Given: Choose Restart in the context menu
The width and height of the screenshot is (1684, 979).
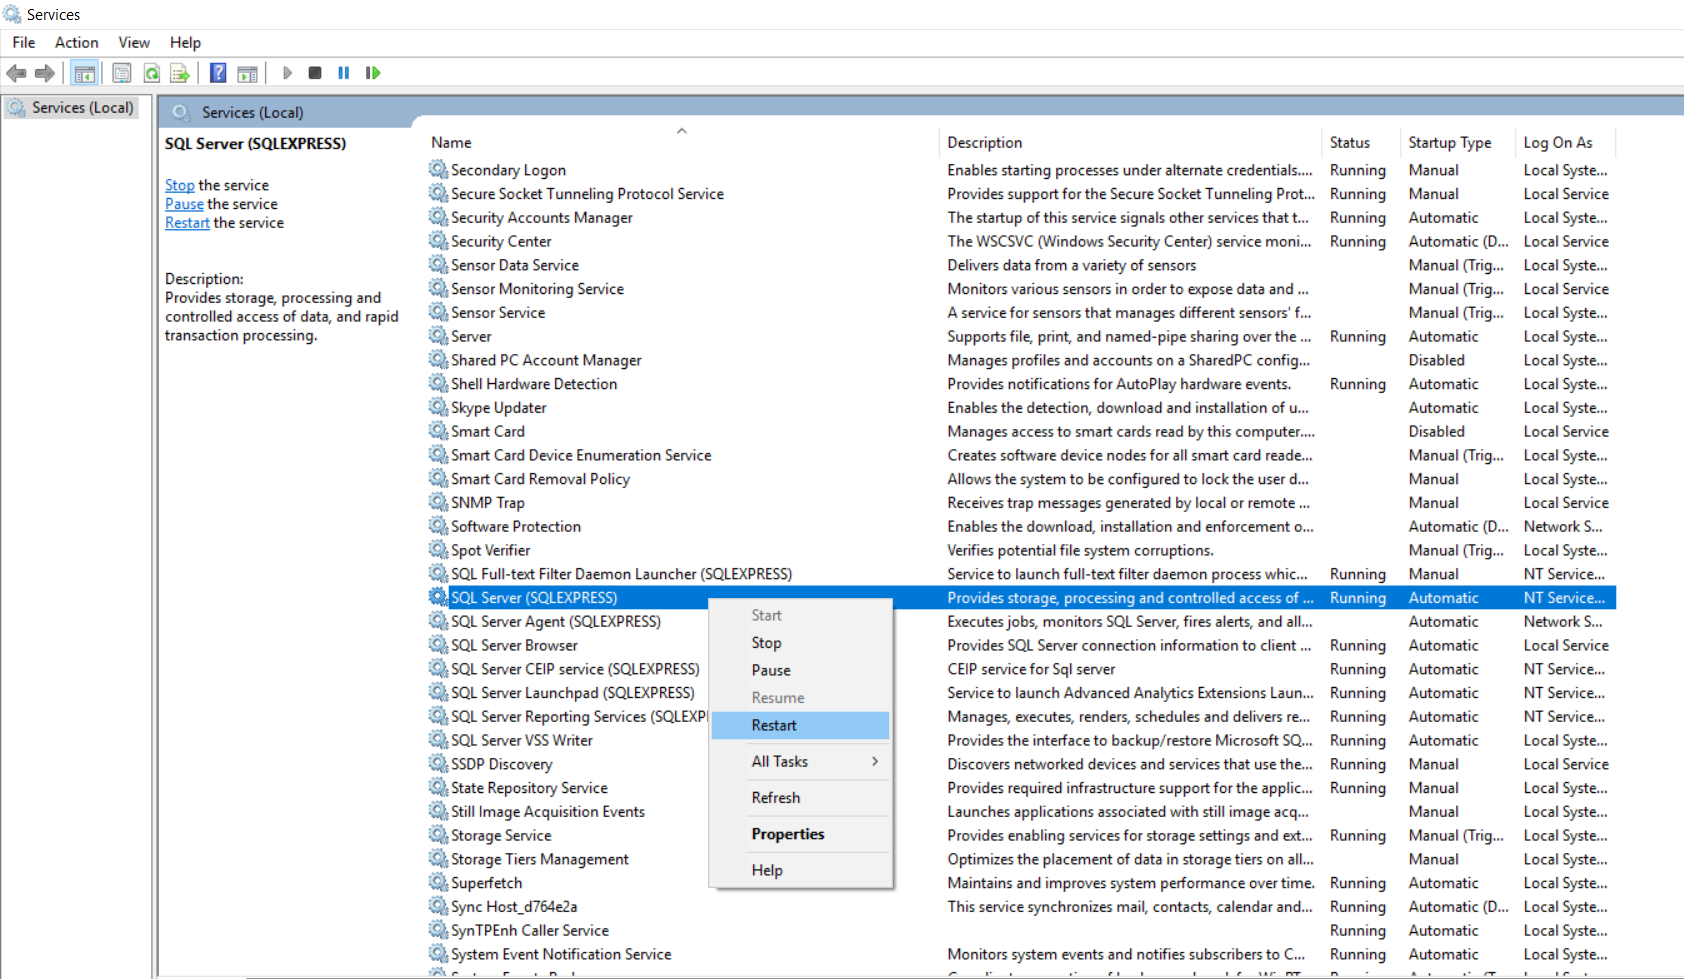Looking at the screenshot, I should pos(800,725).
